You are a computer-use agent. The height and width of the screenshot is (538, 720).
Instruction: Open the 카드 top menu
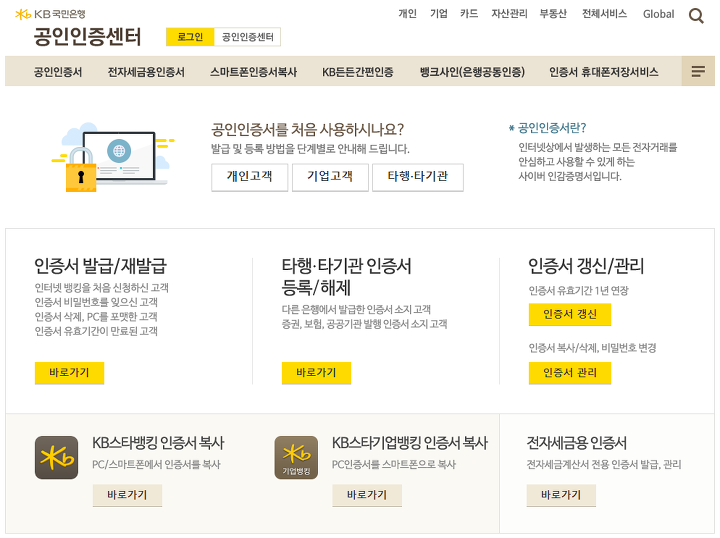469,14
